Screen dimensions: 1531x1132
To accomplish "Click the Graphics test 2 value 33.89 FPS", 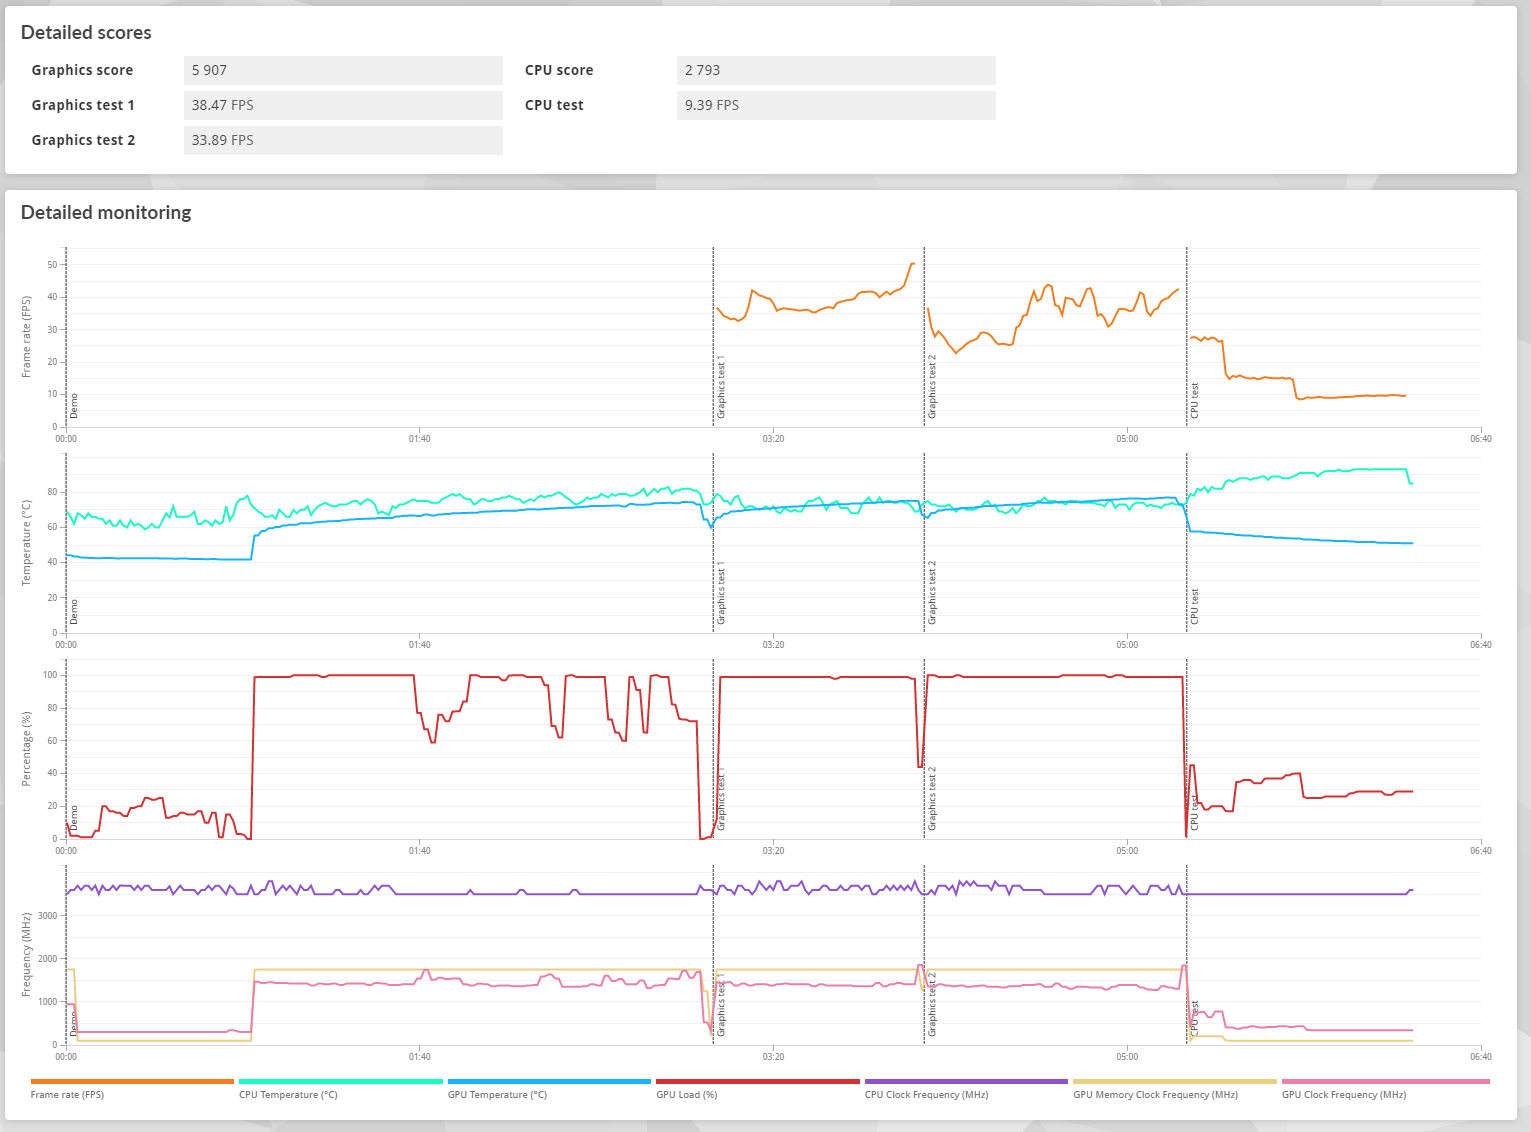I will point(343,140).
